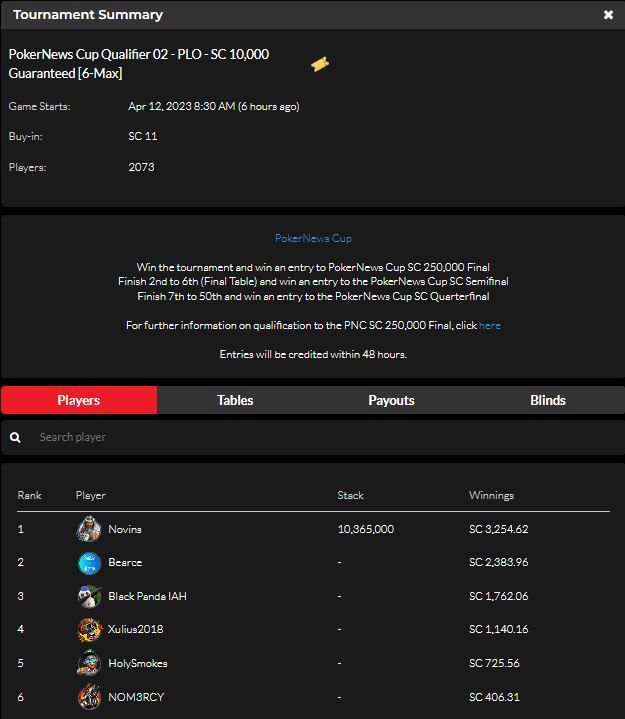The width and height of the screenshot is (625, 719).
Task: Switch to the Tables tab
Action: pyautogui.click(x=235, y=400)
